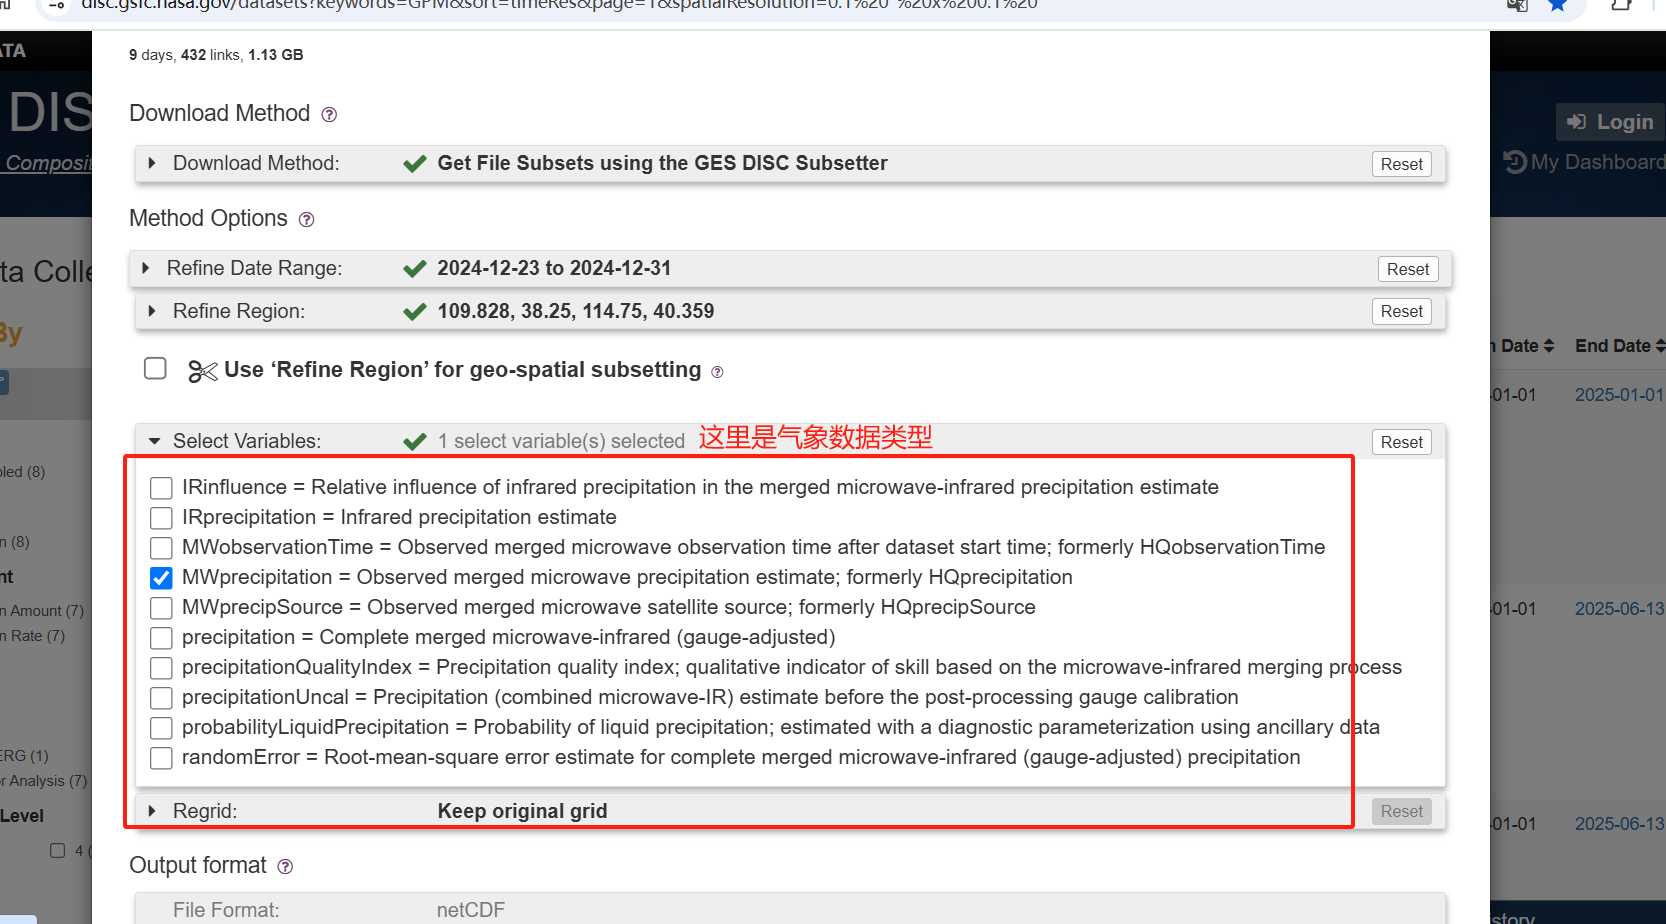Click My Dashboard history icon
Screen dimensions: 1666x924
point(1515,162)
